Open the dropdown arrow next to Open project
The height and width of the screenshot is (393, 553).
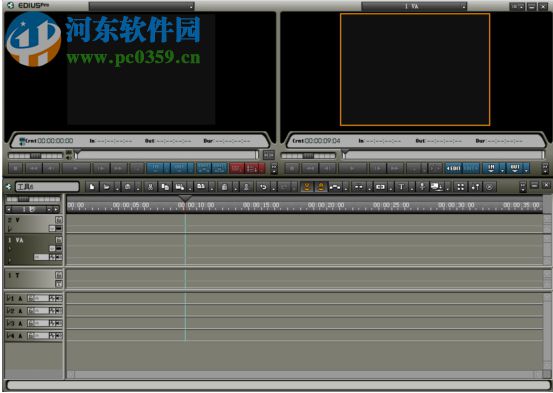(x=117, y=188)
